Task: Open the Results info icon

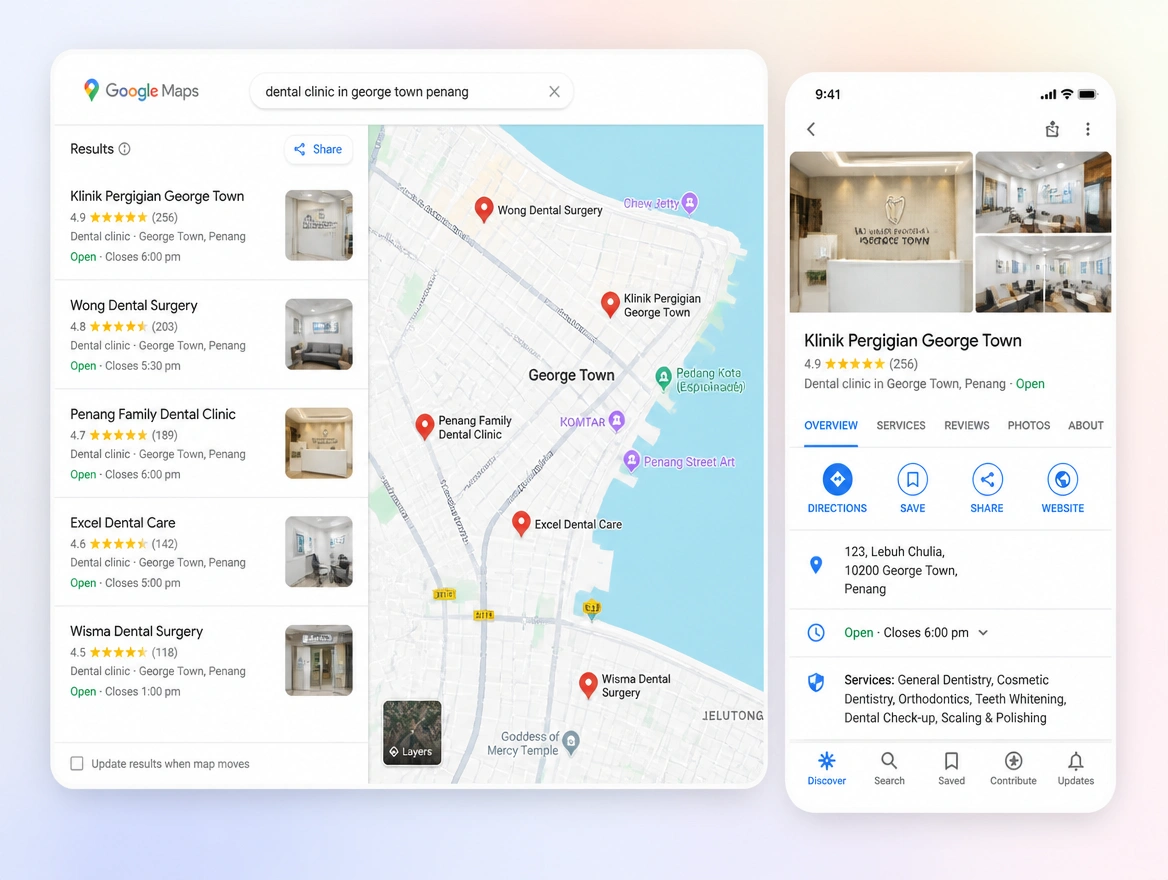Action: (124, 149)
